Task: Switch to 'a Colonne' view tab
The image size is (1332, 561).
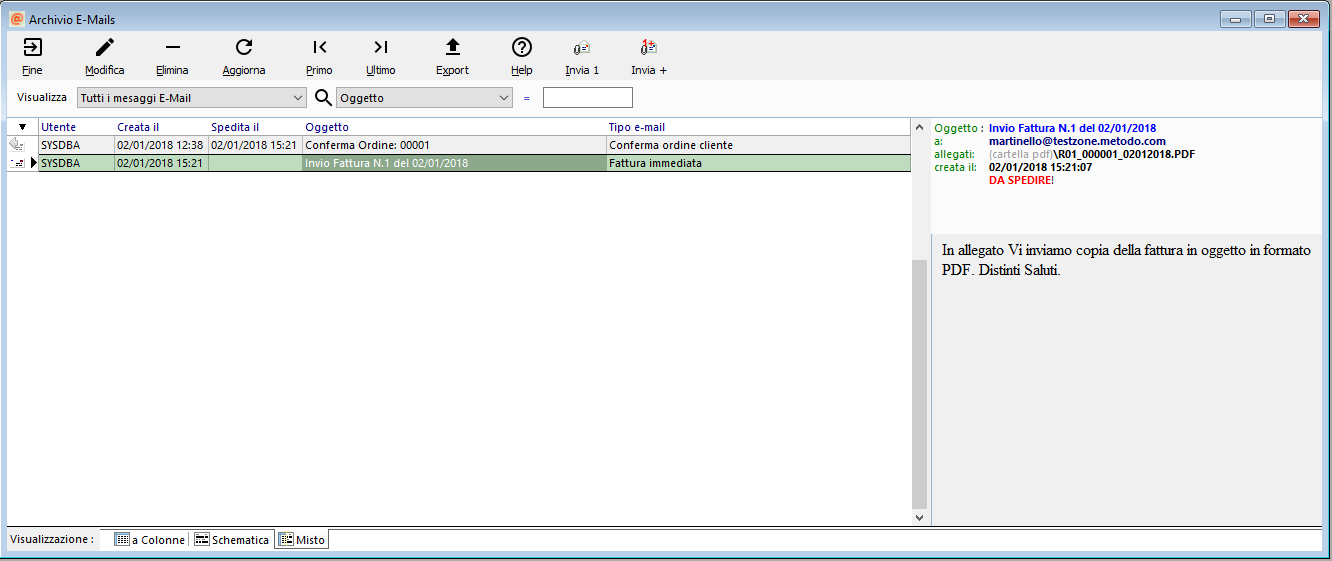Action: [x=149, y=540]
